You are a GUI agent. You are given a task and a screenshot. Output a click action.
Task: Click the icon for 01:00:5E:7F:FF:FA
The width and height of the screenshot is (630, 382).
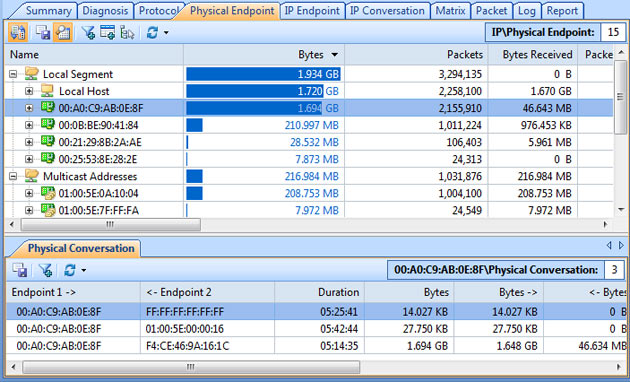point(48,210)
